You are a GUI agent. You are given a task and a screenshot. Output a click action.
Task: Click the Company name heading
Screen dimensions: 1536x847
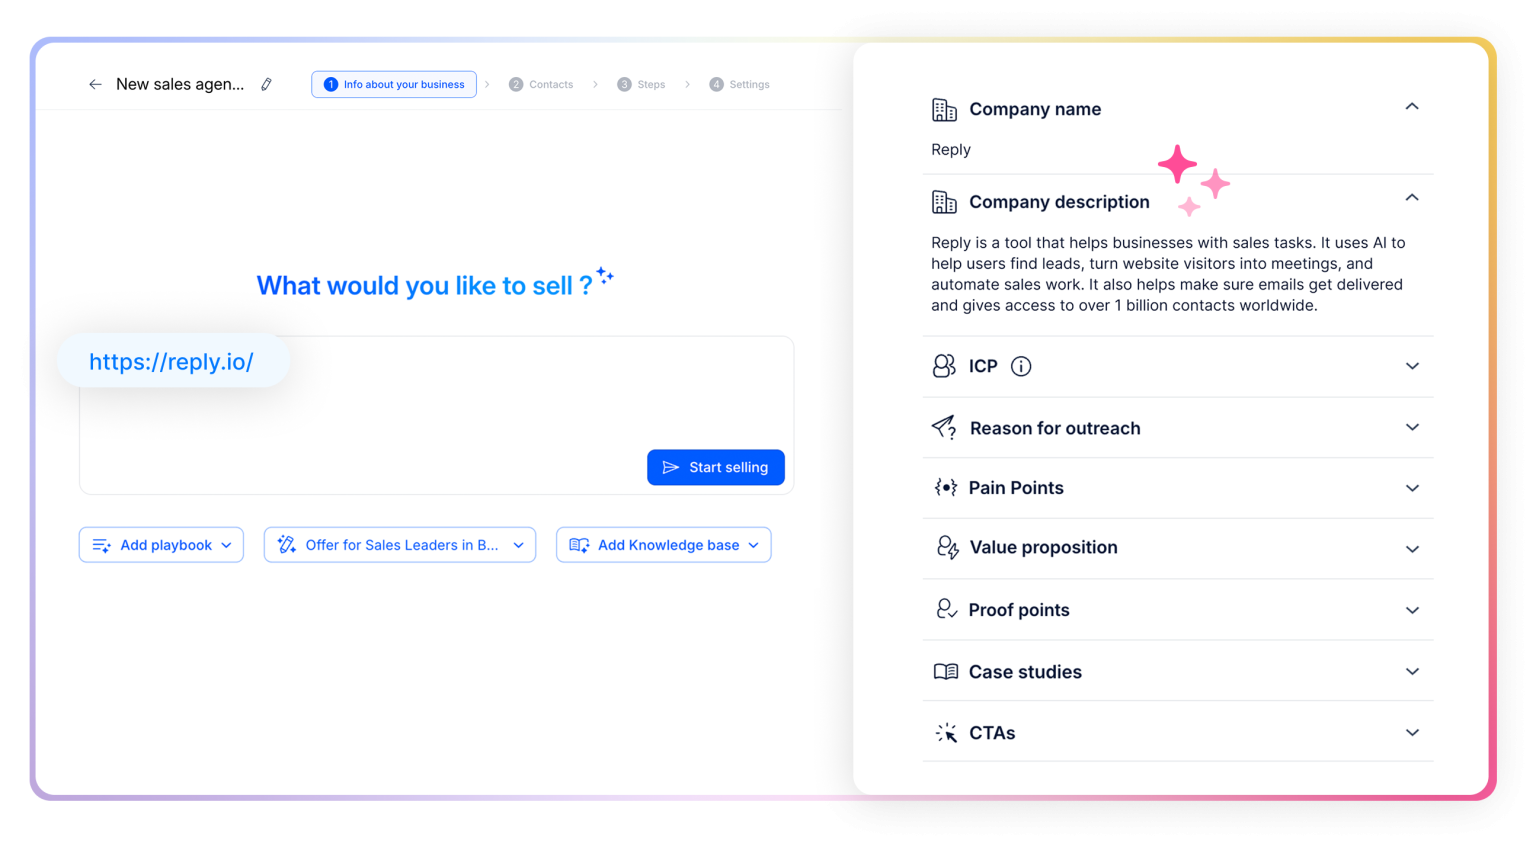point(1035,110)
